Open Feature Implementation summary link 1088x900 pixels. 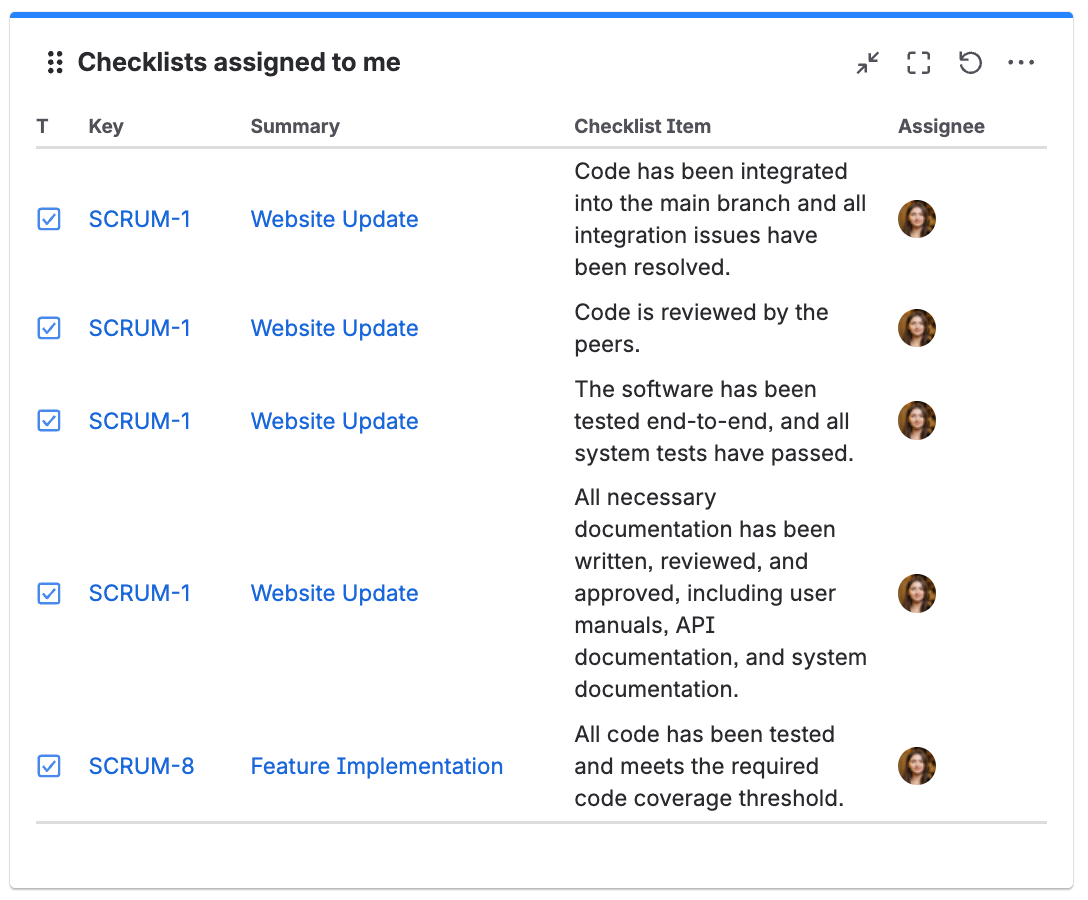coord(377,766)
